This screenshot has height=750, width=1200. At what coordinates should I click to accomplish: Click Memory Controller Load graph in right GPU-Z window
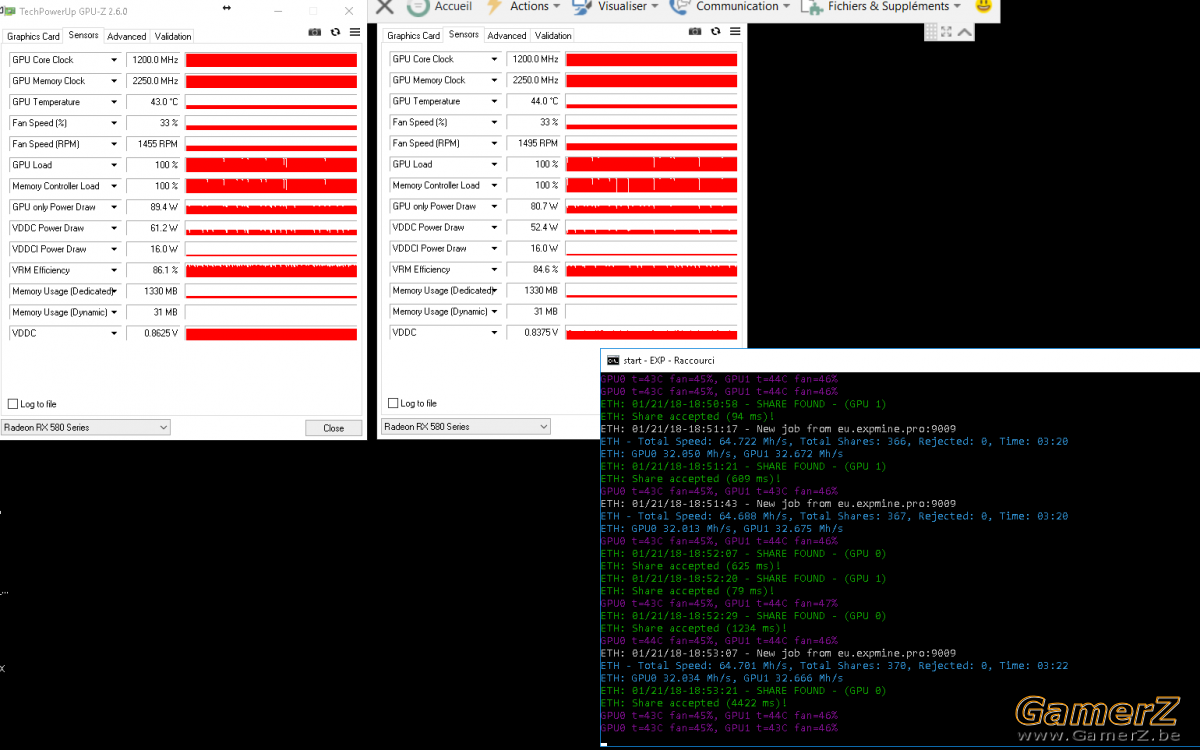pyautogui.click(x=651, y=185)
